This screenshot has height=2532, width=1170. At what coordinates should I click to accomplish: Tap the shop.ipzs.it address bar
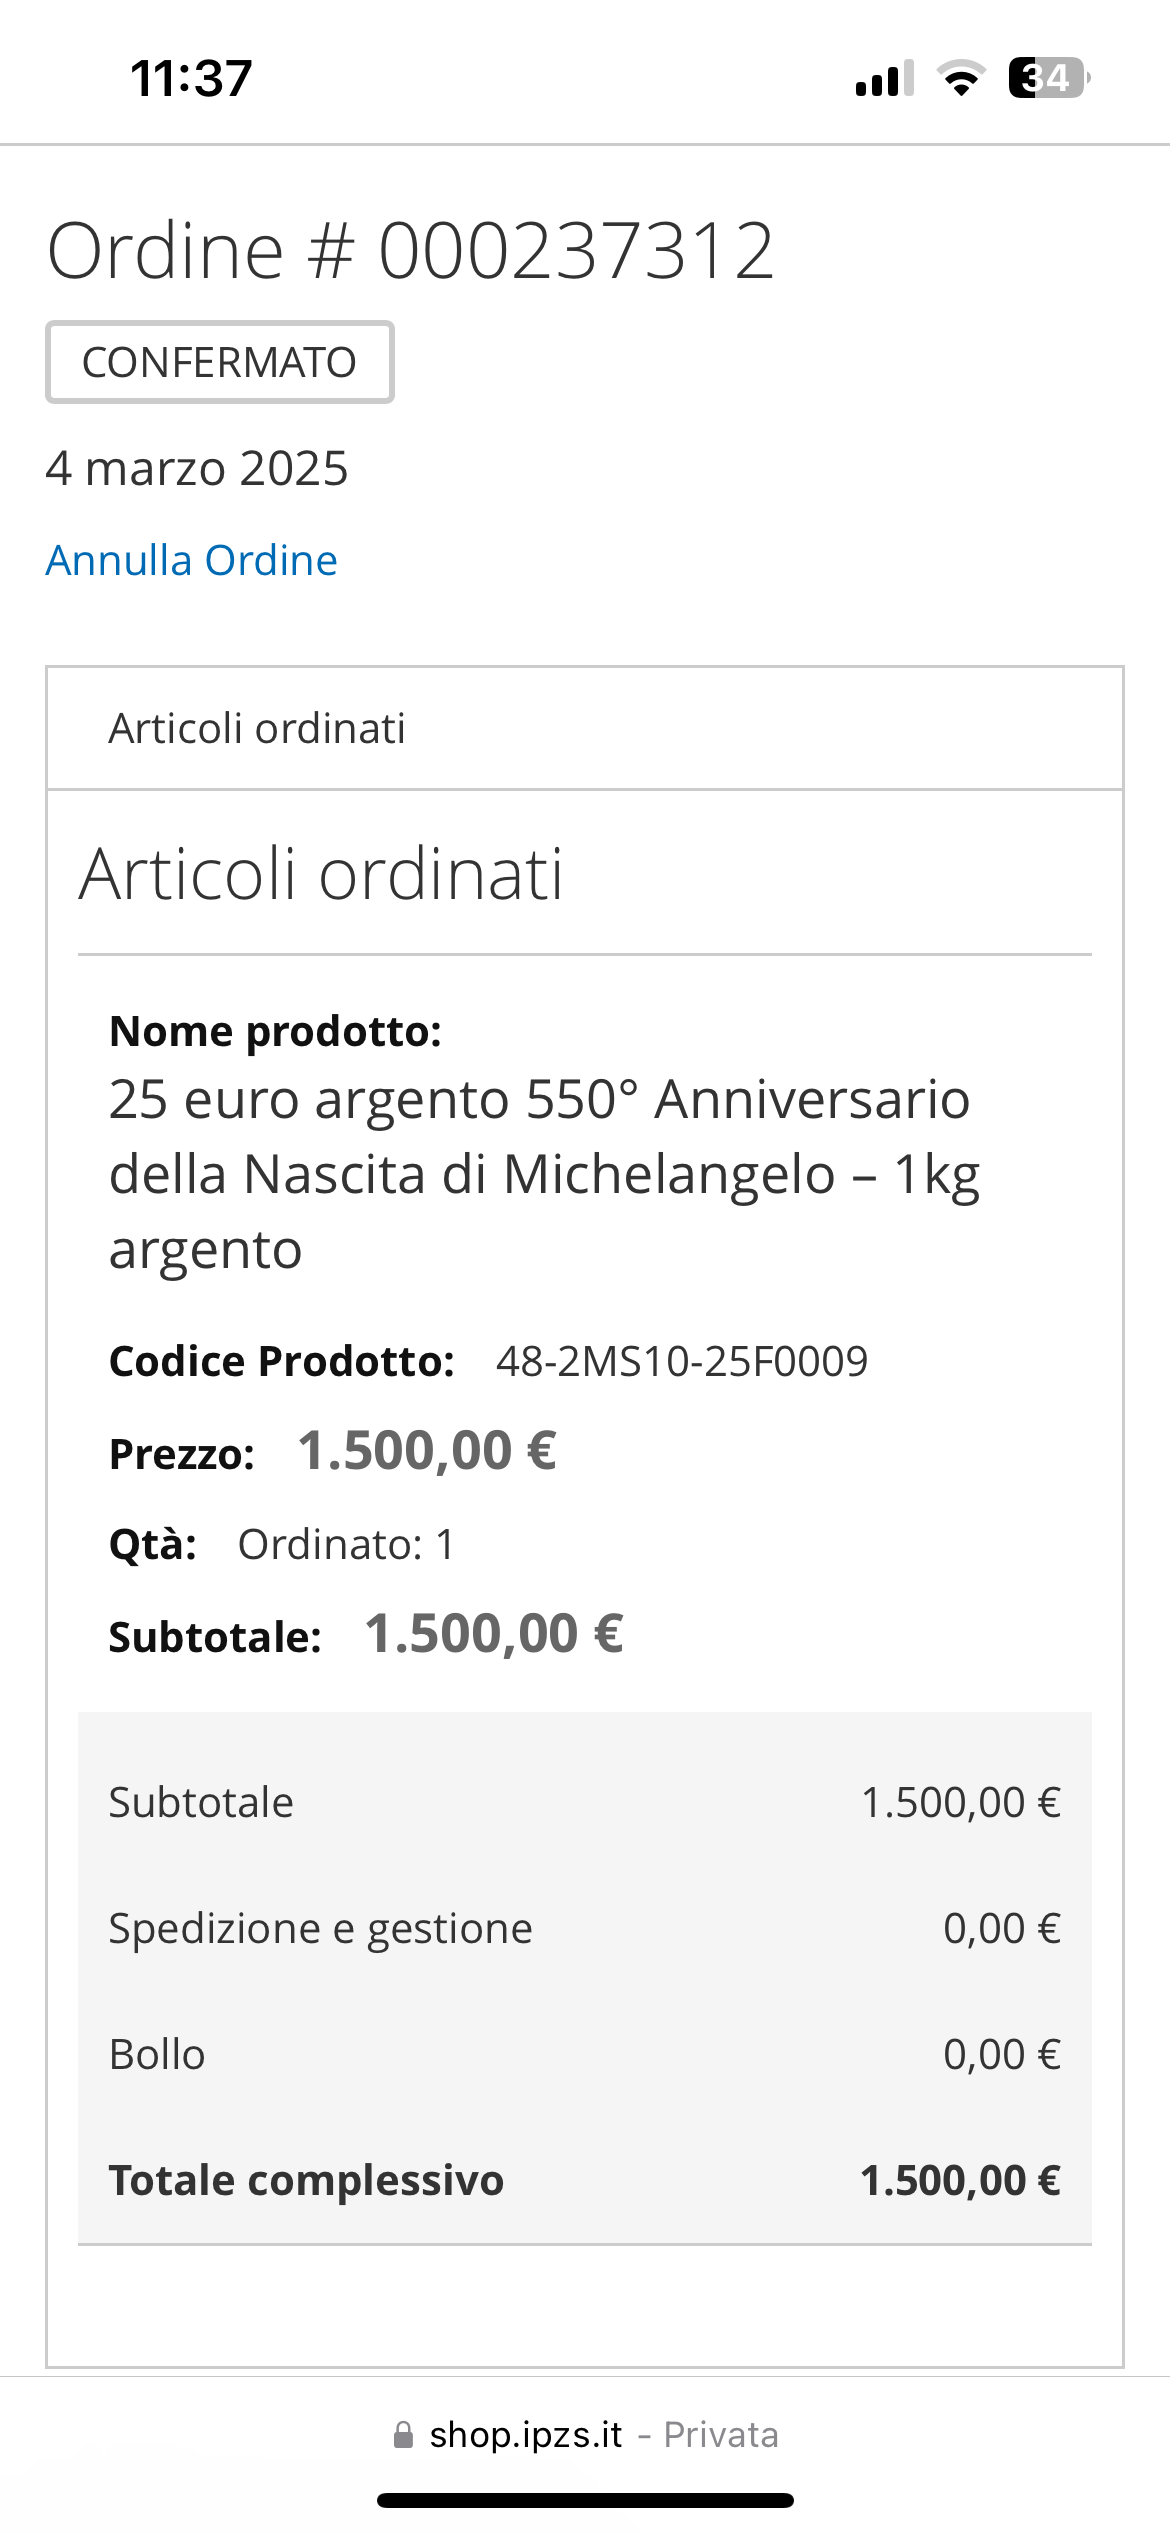coord(585,2434)
